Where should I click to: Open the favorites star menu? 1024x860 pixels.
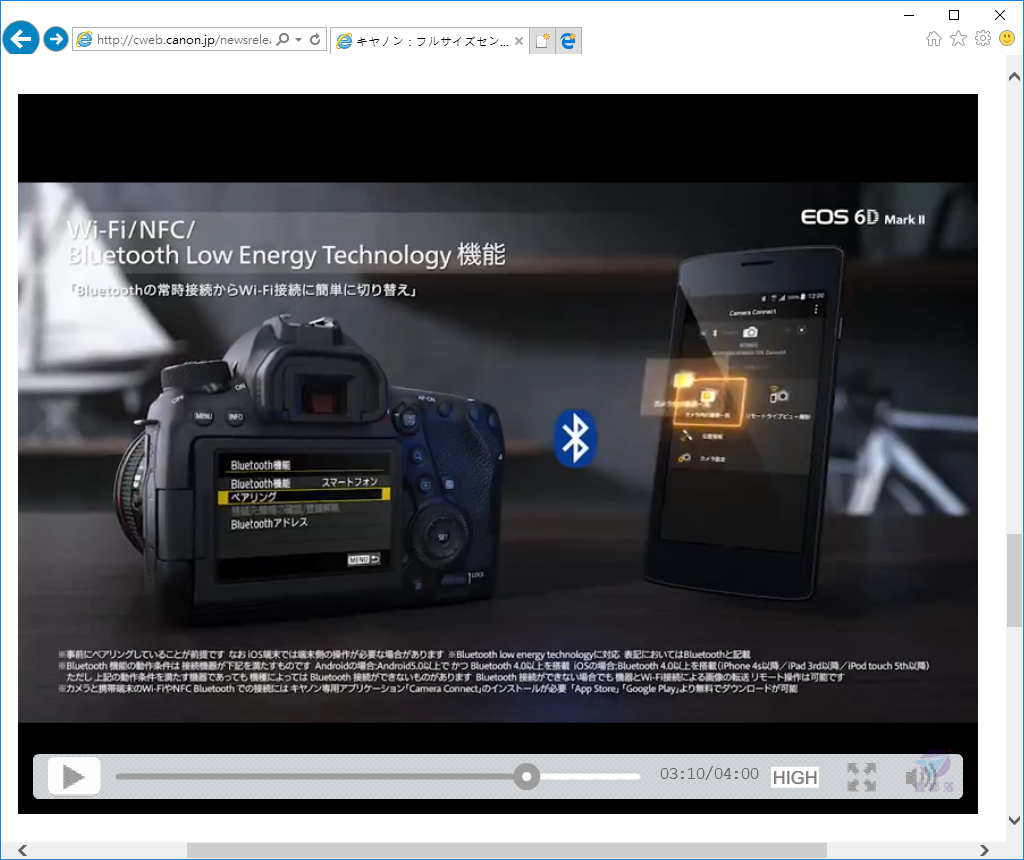pos(958,39)
